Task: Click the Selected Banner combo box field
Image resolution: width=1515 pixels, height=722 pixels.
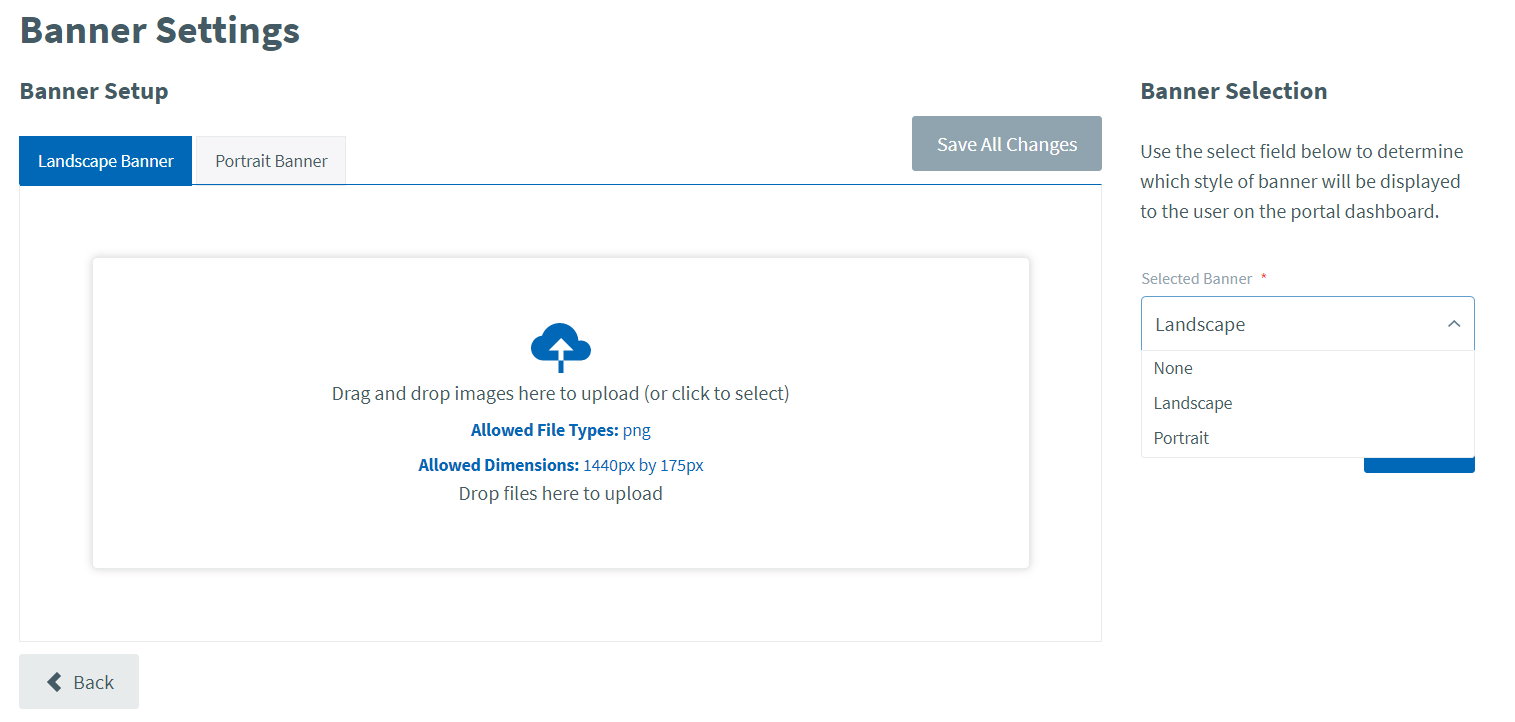Action: (x=1290, y=324)
